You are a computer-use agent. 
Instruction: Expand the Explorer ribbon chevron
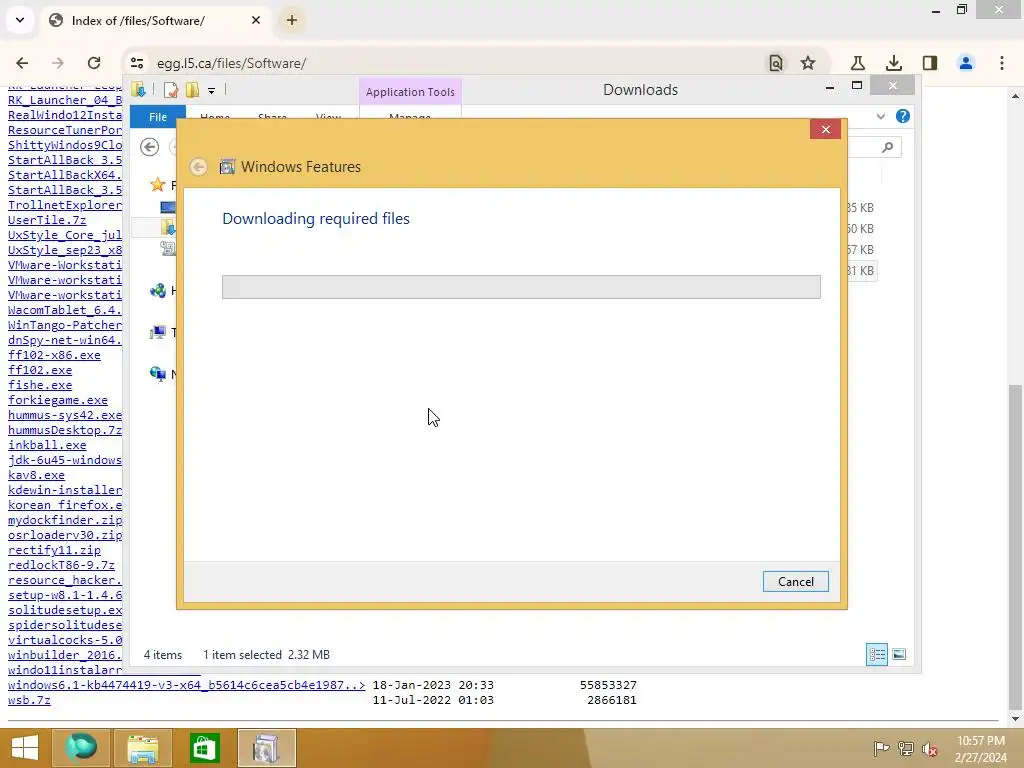point(880,116)
